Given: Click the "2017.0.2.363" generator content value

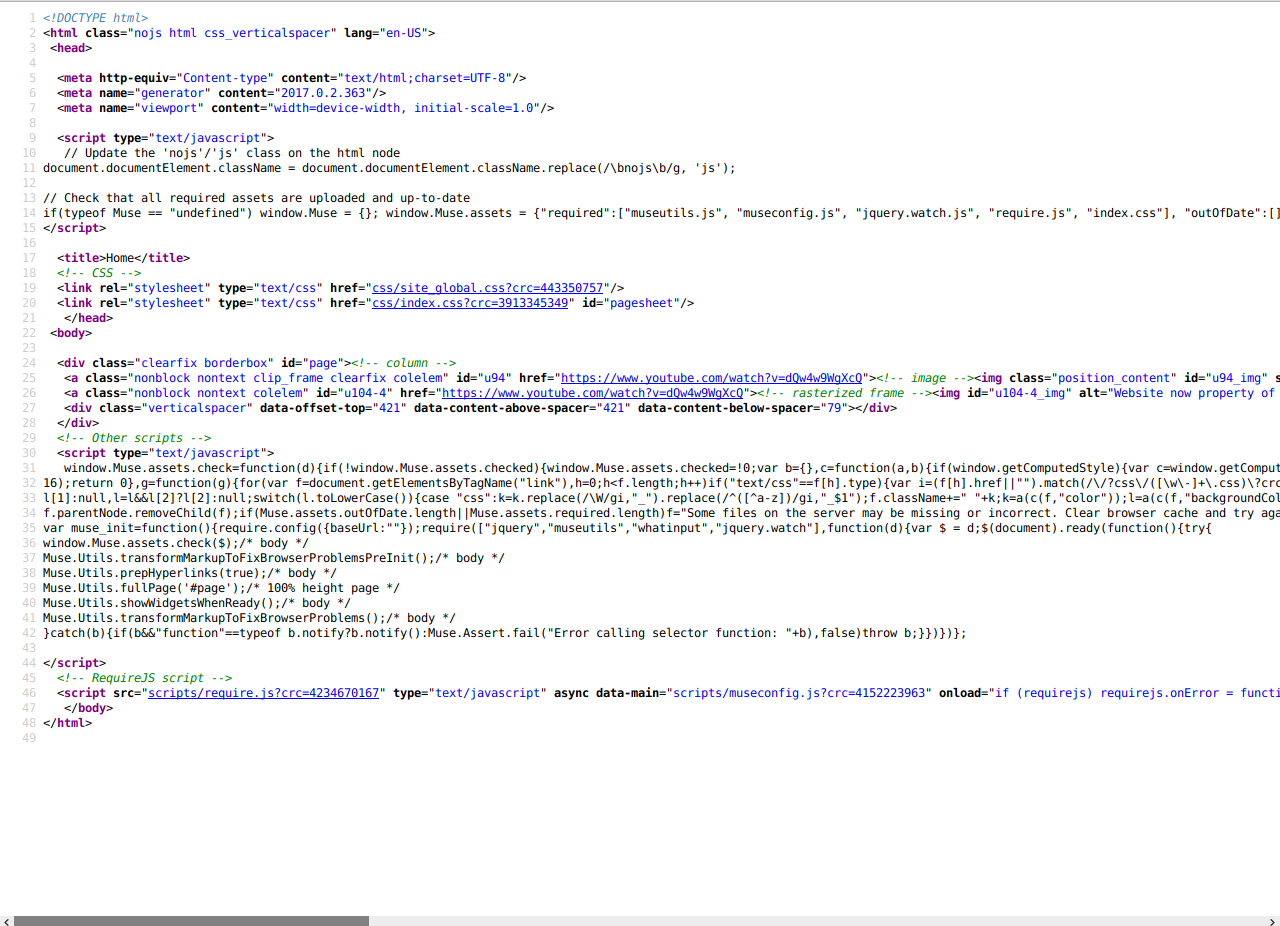Looking at the screenshot, I should coord(319,93).
